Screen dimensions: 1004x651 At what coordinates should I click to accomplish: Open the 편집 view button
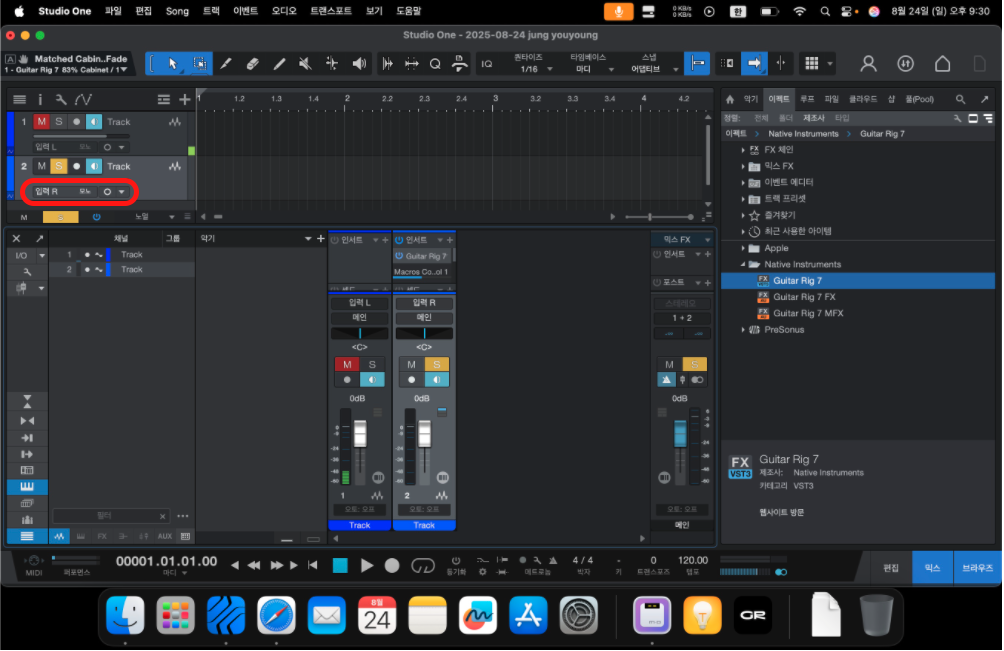891,568
